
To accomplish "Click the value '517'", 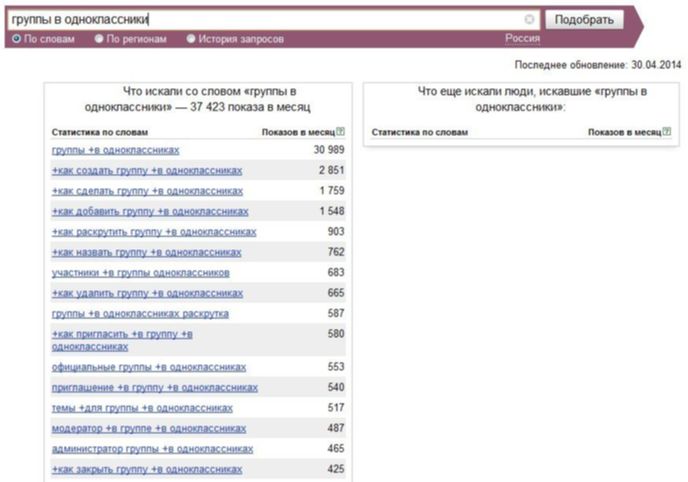I will 336,408.
